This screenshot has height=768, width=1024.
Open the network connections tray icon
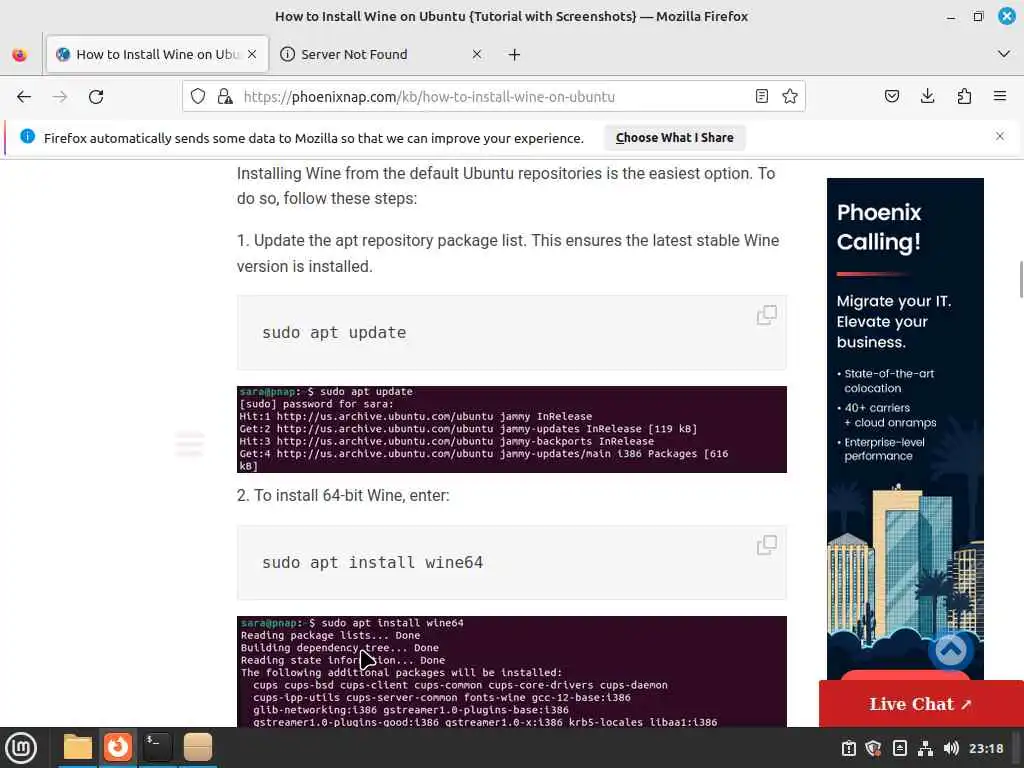pos(925,748)
